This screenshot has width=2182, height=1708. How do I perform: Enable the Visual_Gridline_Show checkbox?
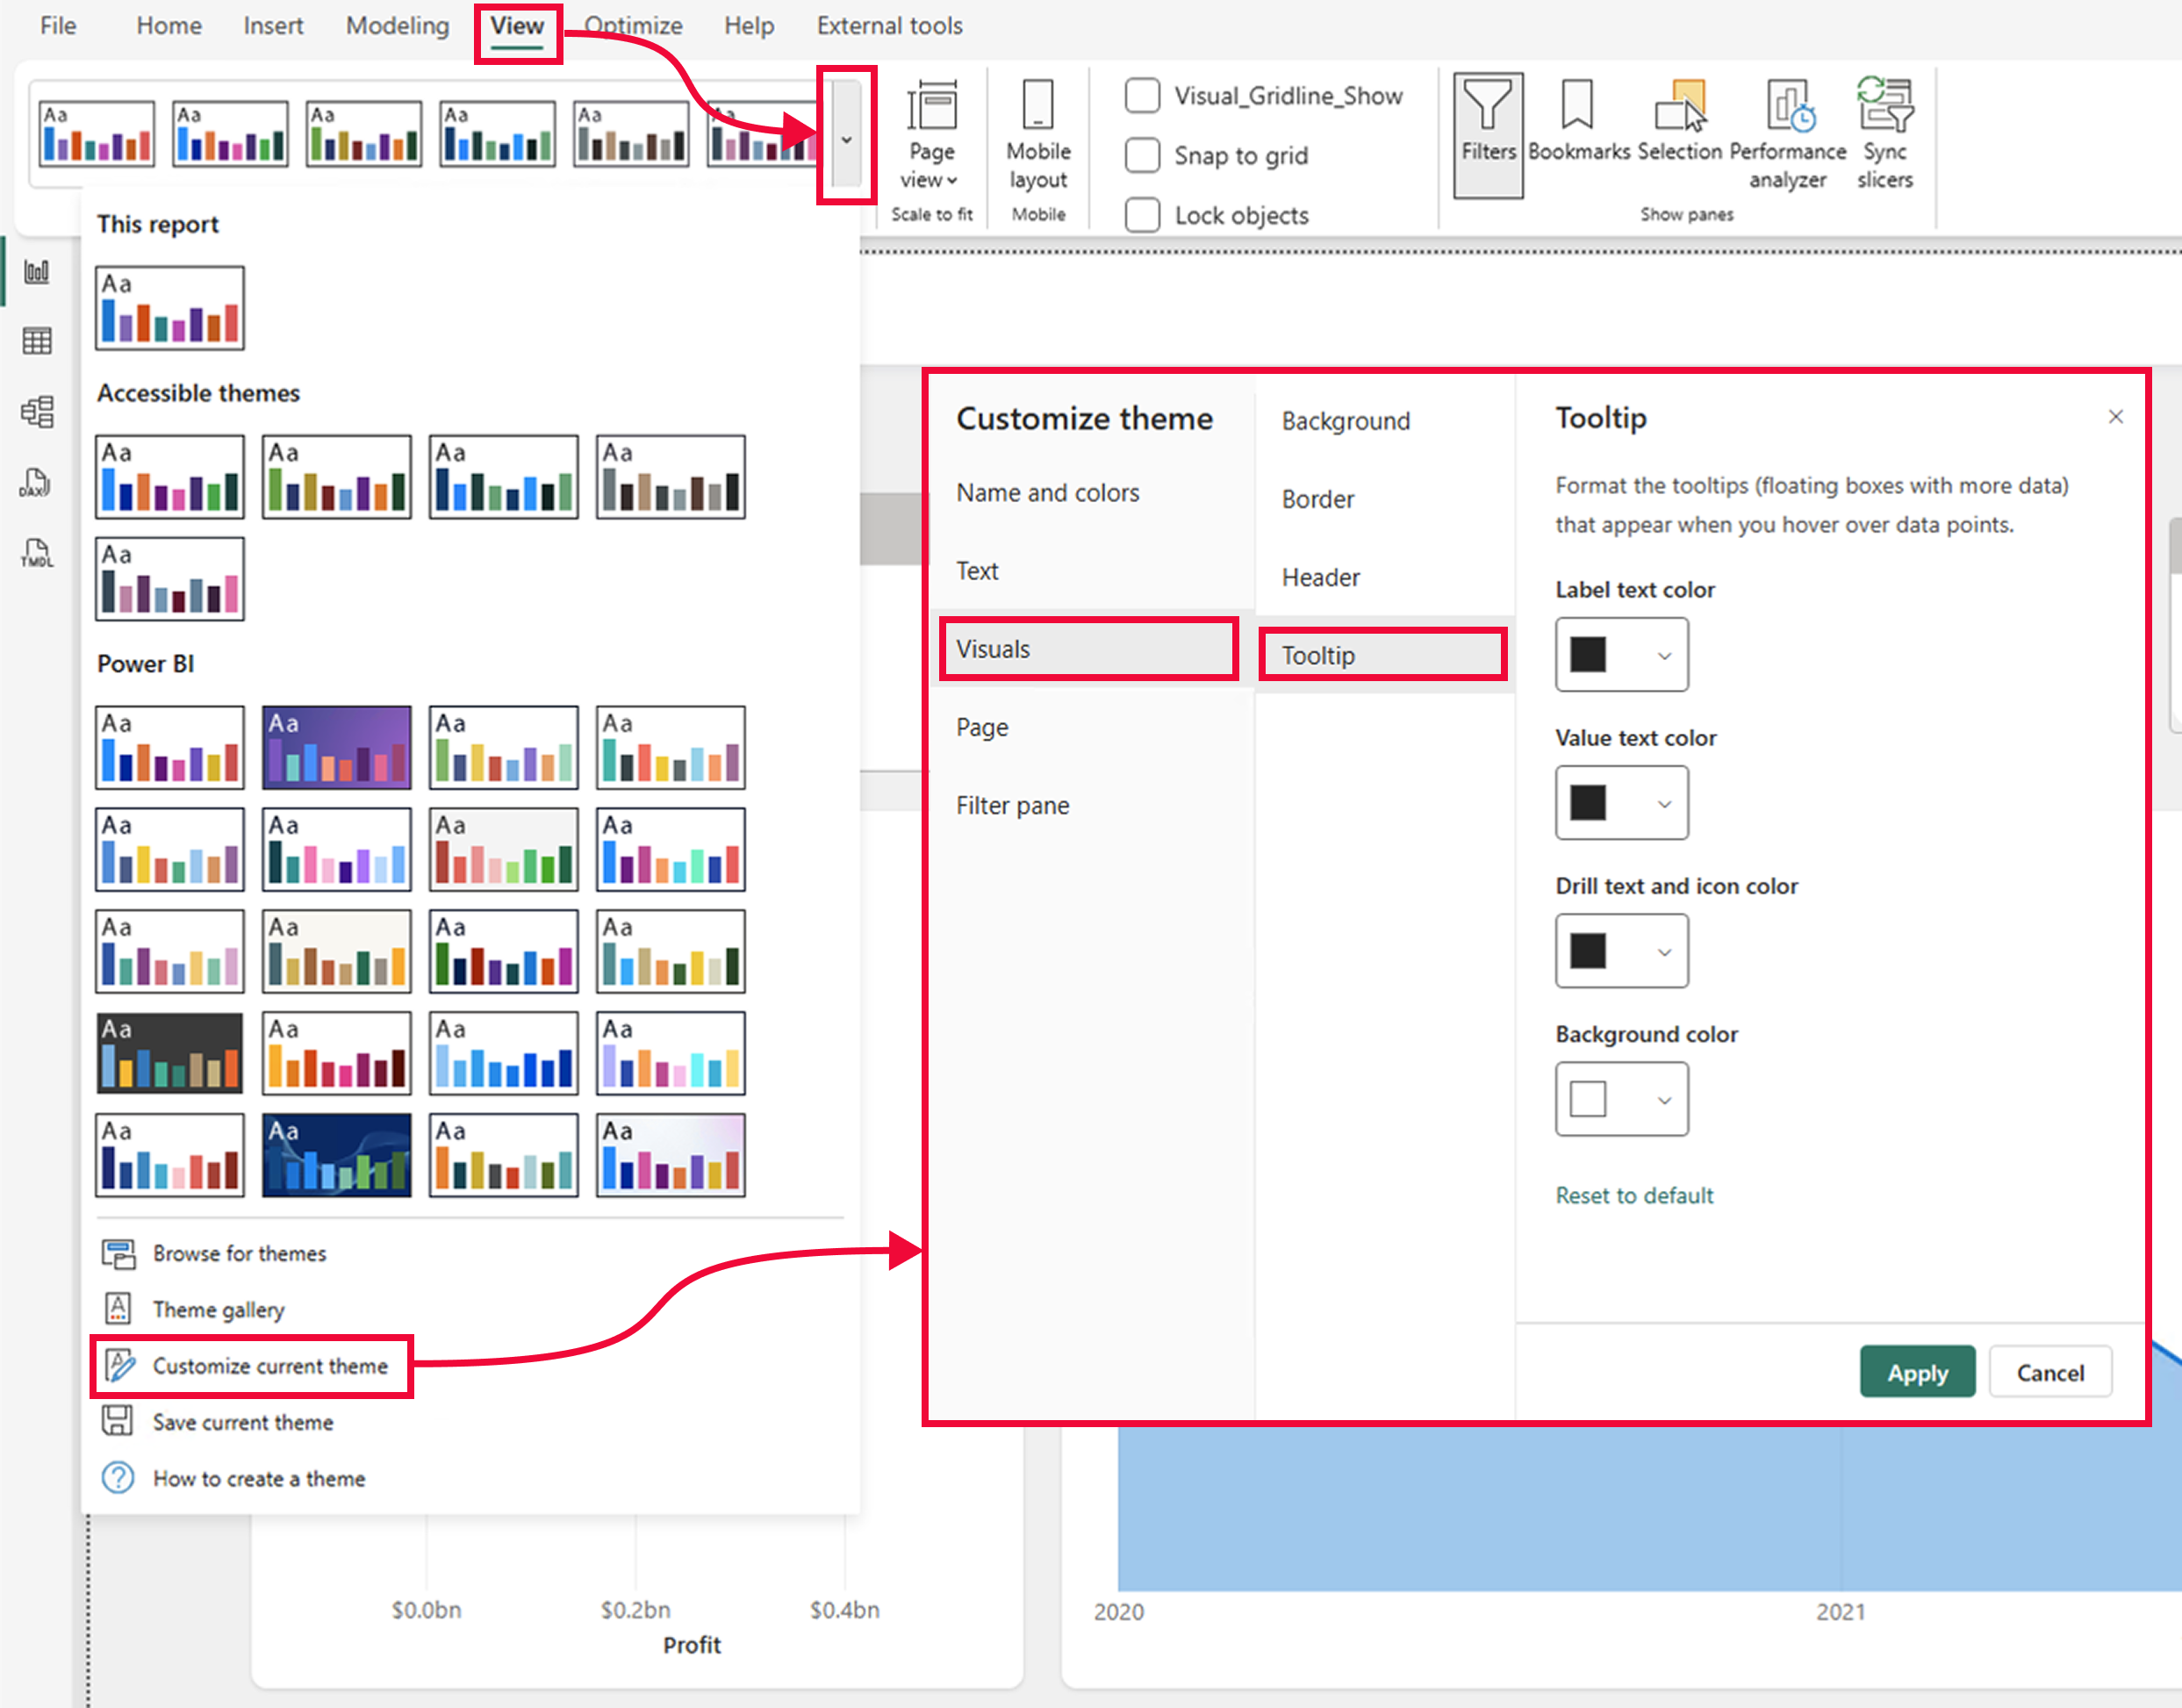(1142, 95)
